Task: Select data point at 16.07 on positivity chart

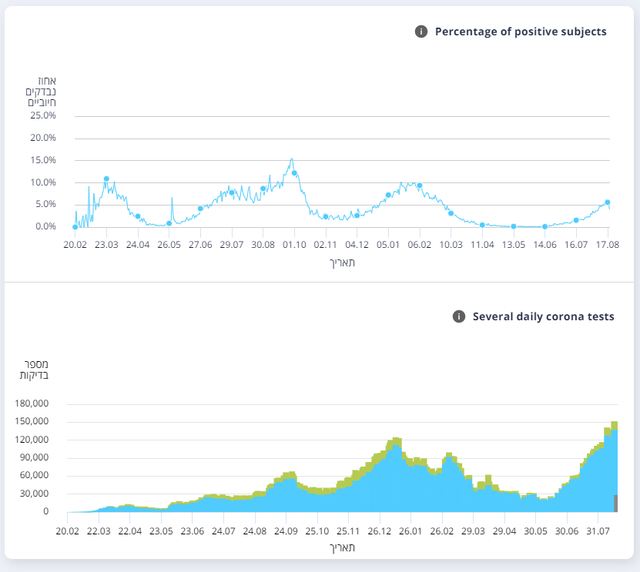Action: [x=576, y=220]
